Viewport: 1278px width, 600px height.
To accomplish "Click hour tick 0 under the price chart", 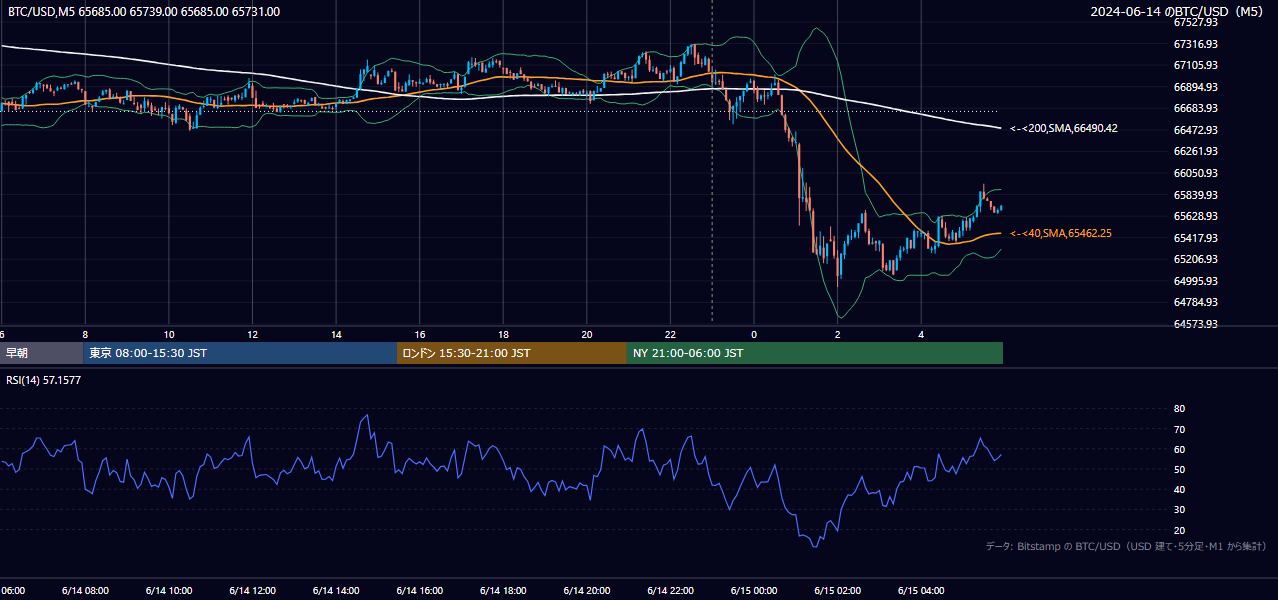I will (754, 334).
